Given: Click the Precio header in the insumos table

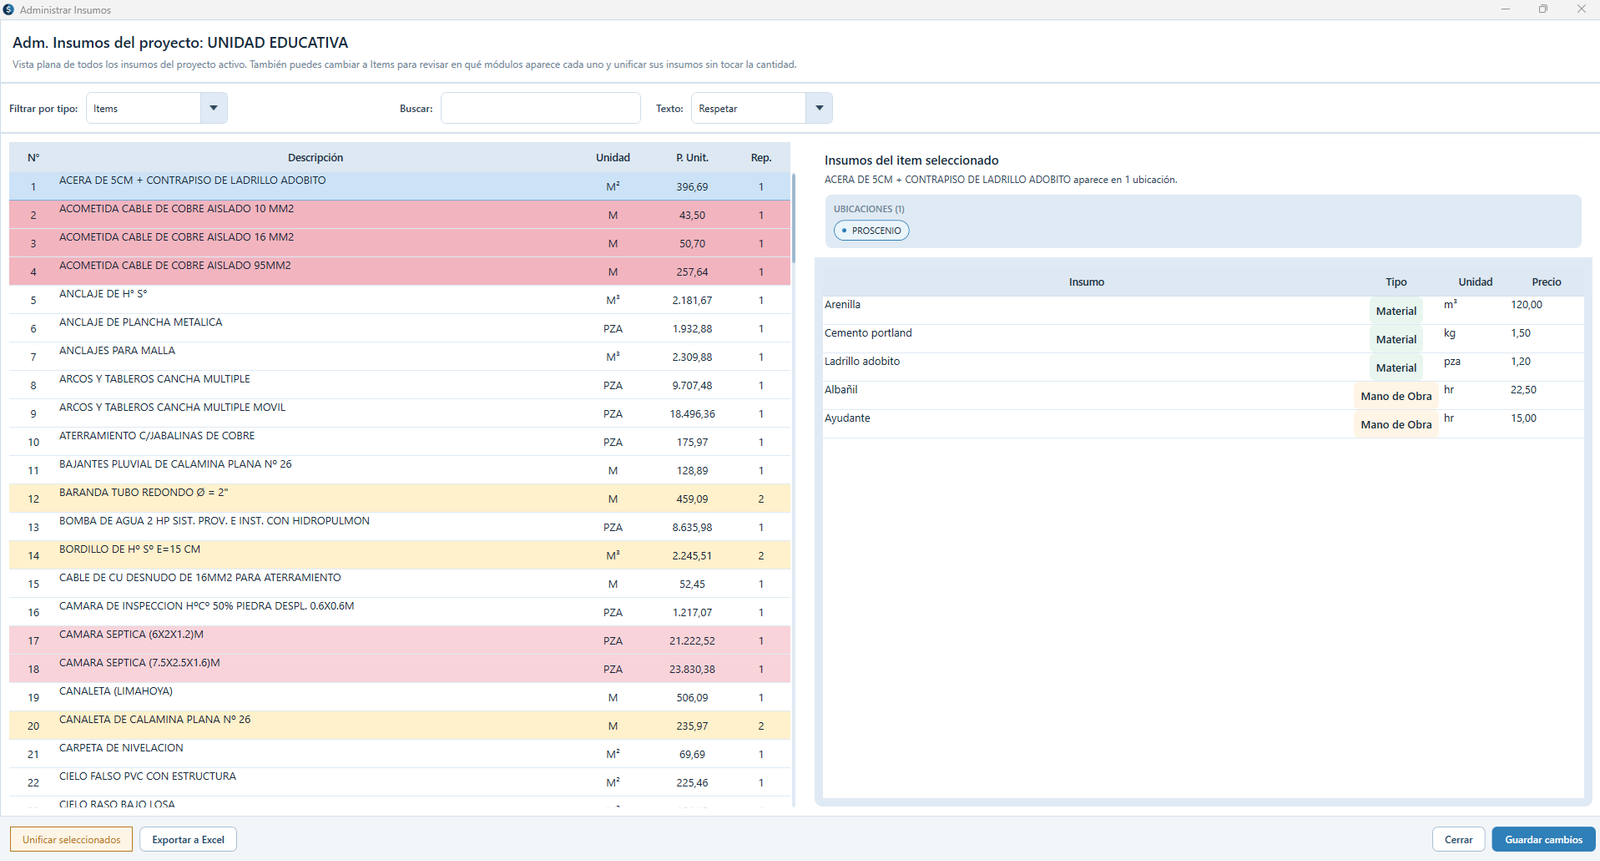Looking at the screenshot, I should pos(1546,282).
